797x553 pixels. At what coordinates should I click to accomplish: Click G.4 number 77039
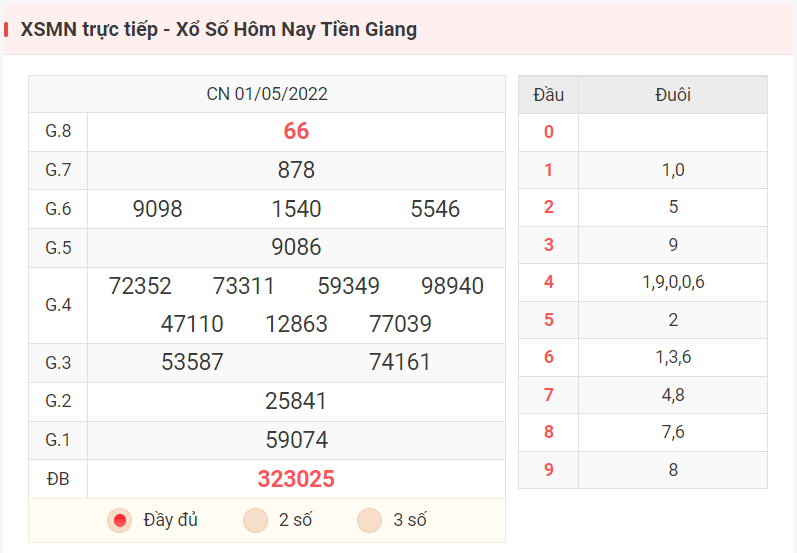[x=401, y=324]
